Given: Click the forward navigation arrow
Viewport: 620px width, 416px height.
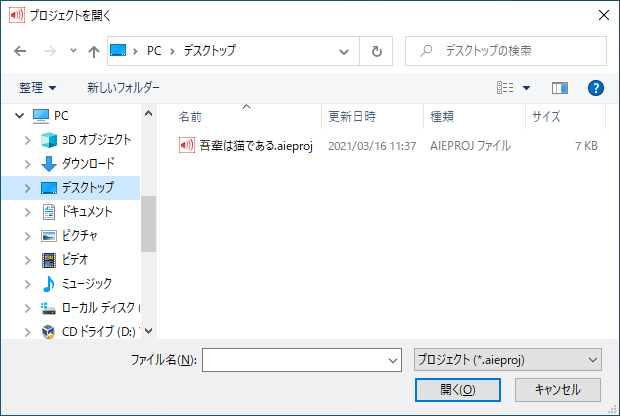Looking at the screenshot, I should coord(49,51).
